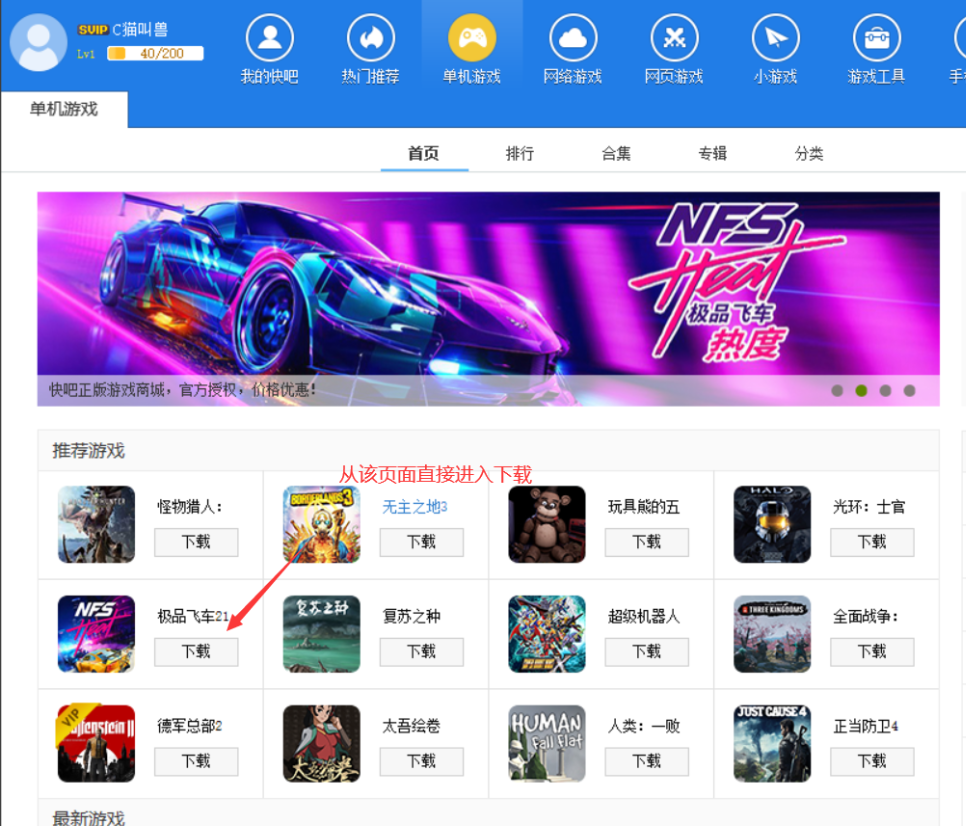Screen dimensions: 966x826
Task: Click the SVIP badge
Action: pyautogui.click(x=93, y=30)
